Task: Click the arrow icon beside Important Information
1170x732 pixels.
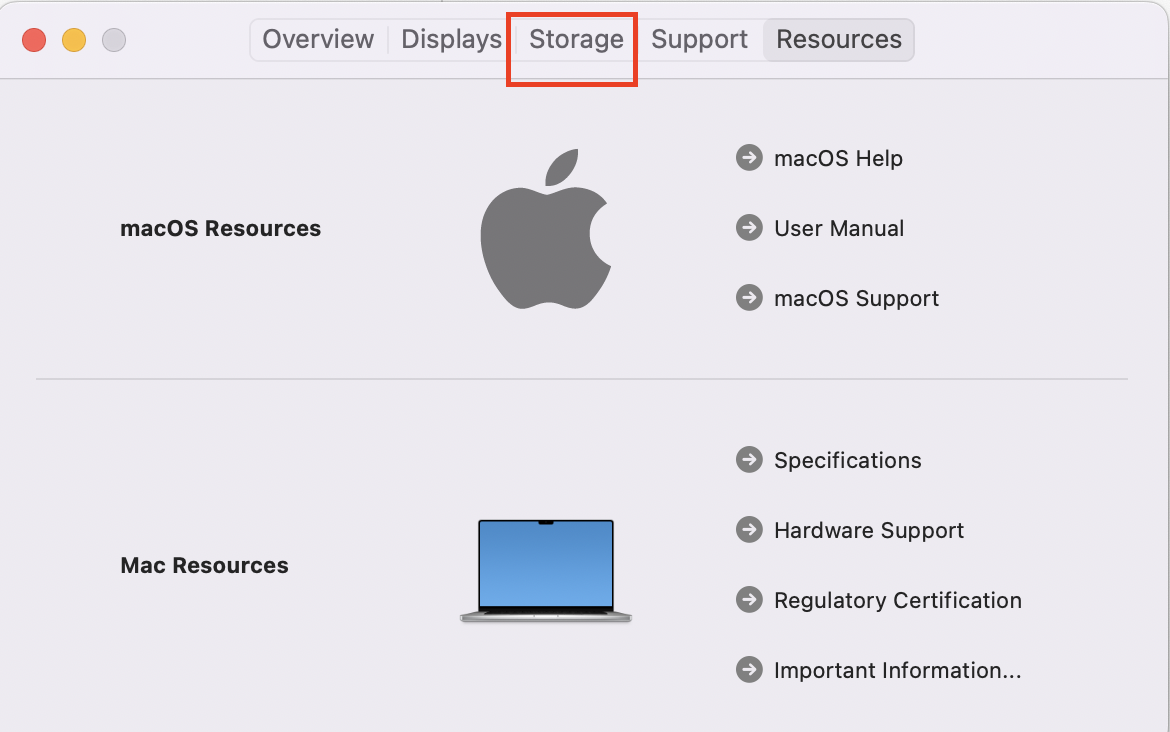Action: [749, 670]
